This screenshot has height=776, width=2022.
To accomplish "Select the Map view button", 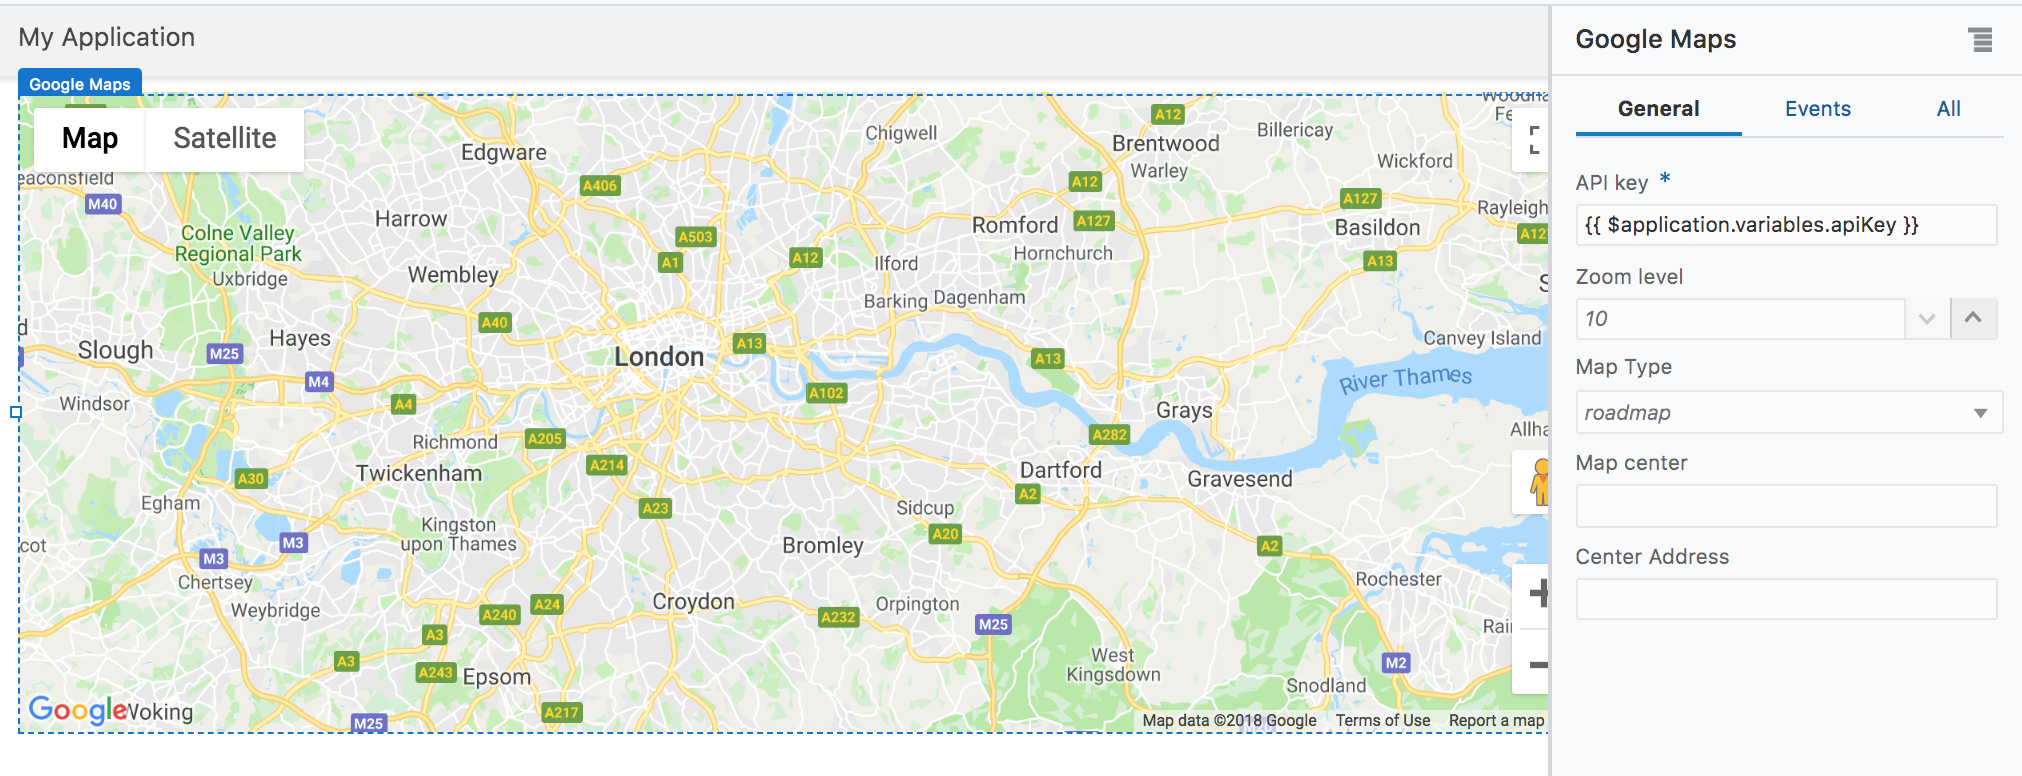I will (x=90, y=138).
